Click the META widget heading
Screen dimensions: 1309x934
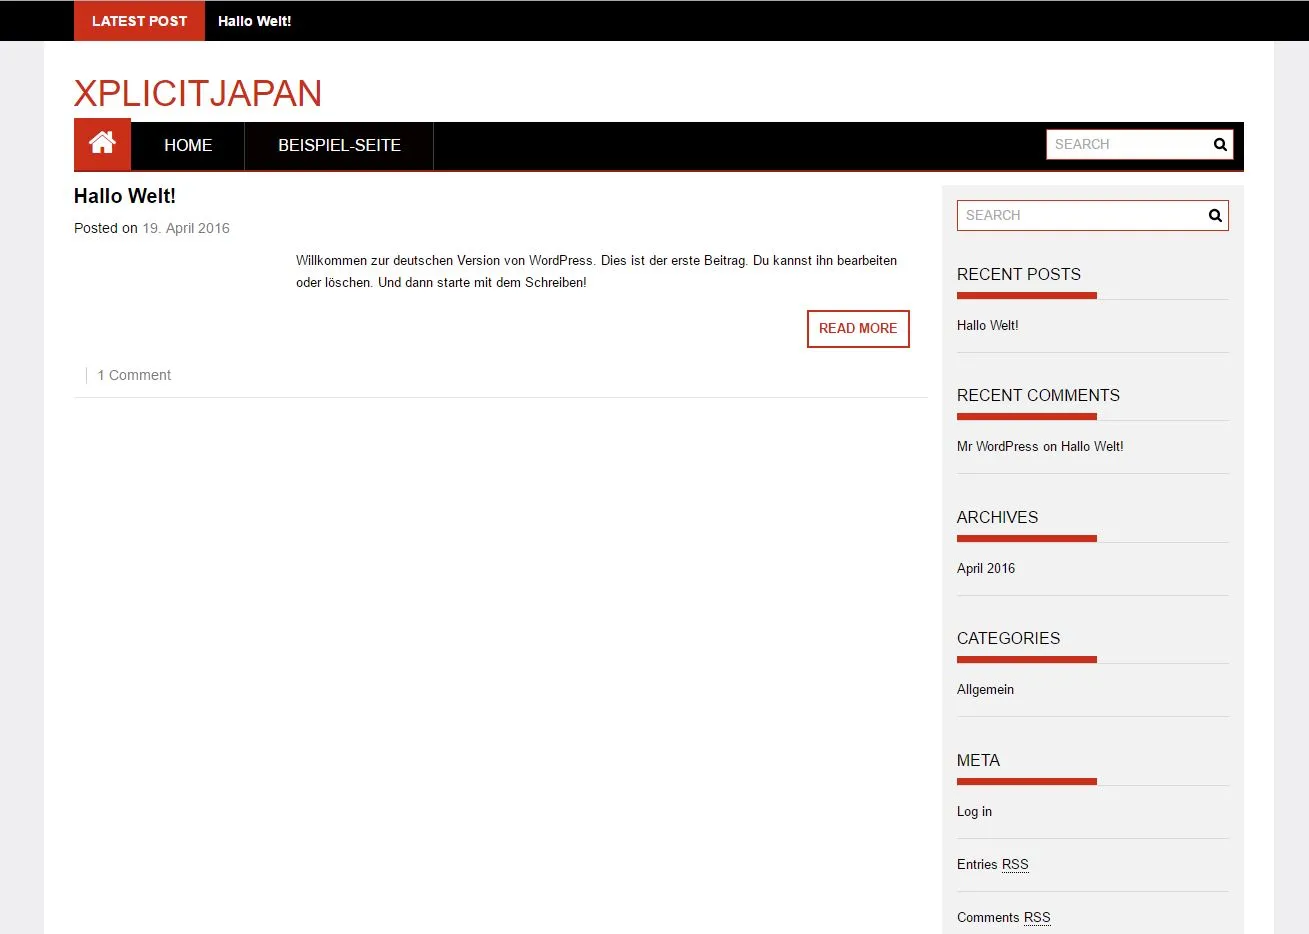click(978, 760)
